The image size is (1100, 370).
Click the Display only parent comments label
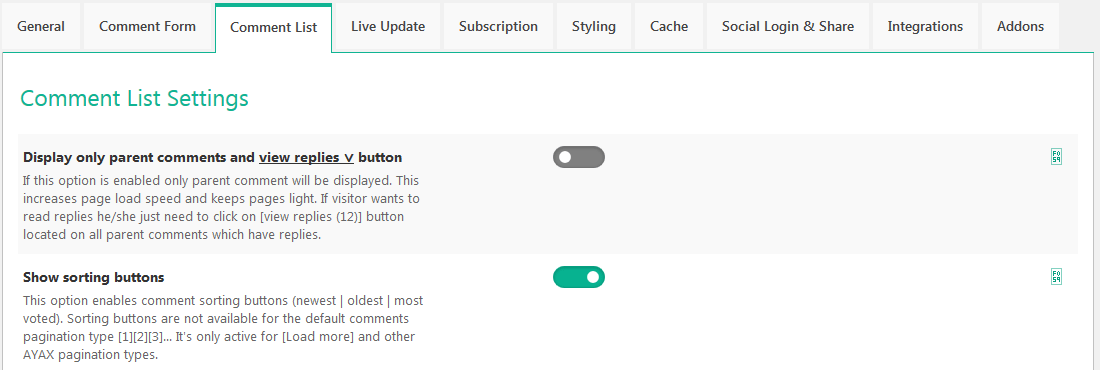pos(213,157)
